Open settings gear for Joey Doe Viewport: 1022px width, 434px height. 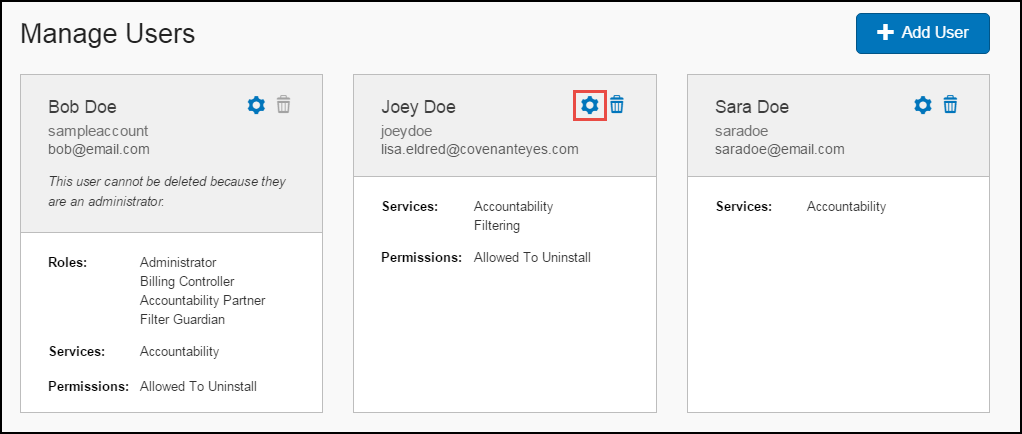tap(590, 105)
